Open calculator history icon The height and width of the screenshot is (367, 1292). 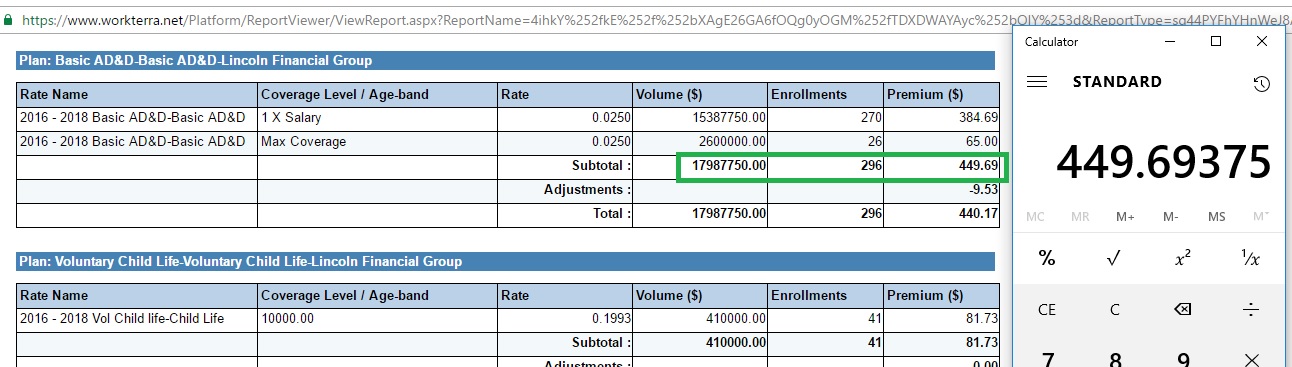pos(1261,84)
